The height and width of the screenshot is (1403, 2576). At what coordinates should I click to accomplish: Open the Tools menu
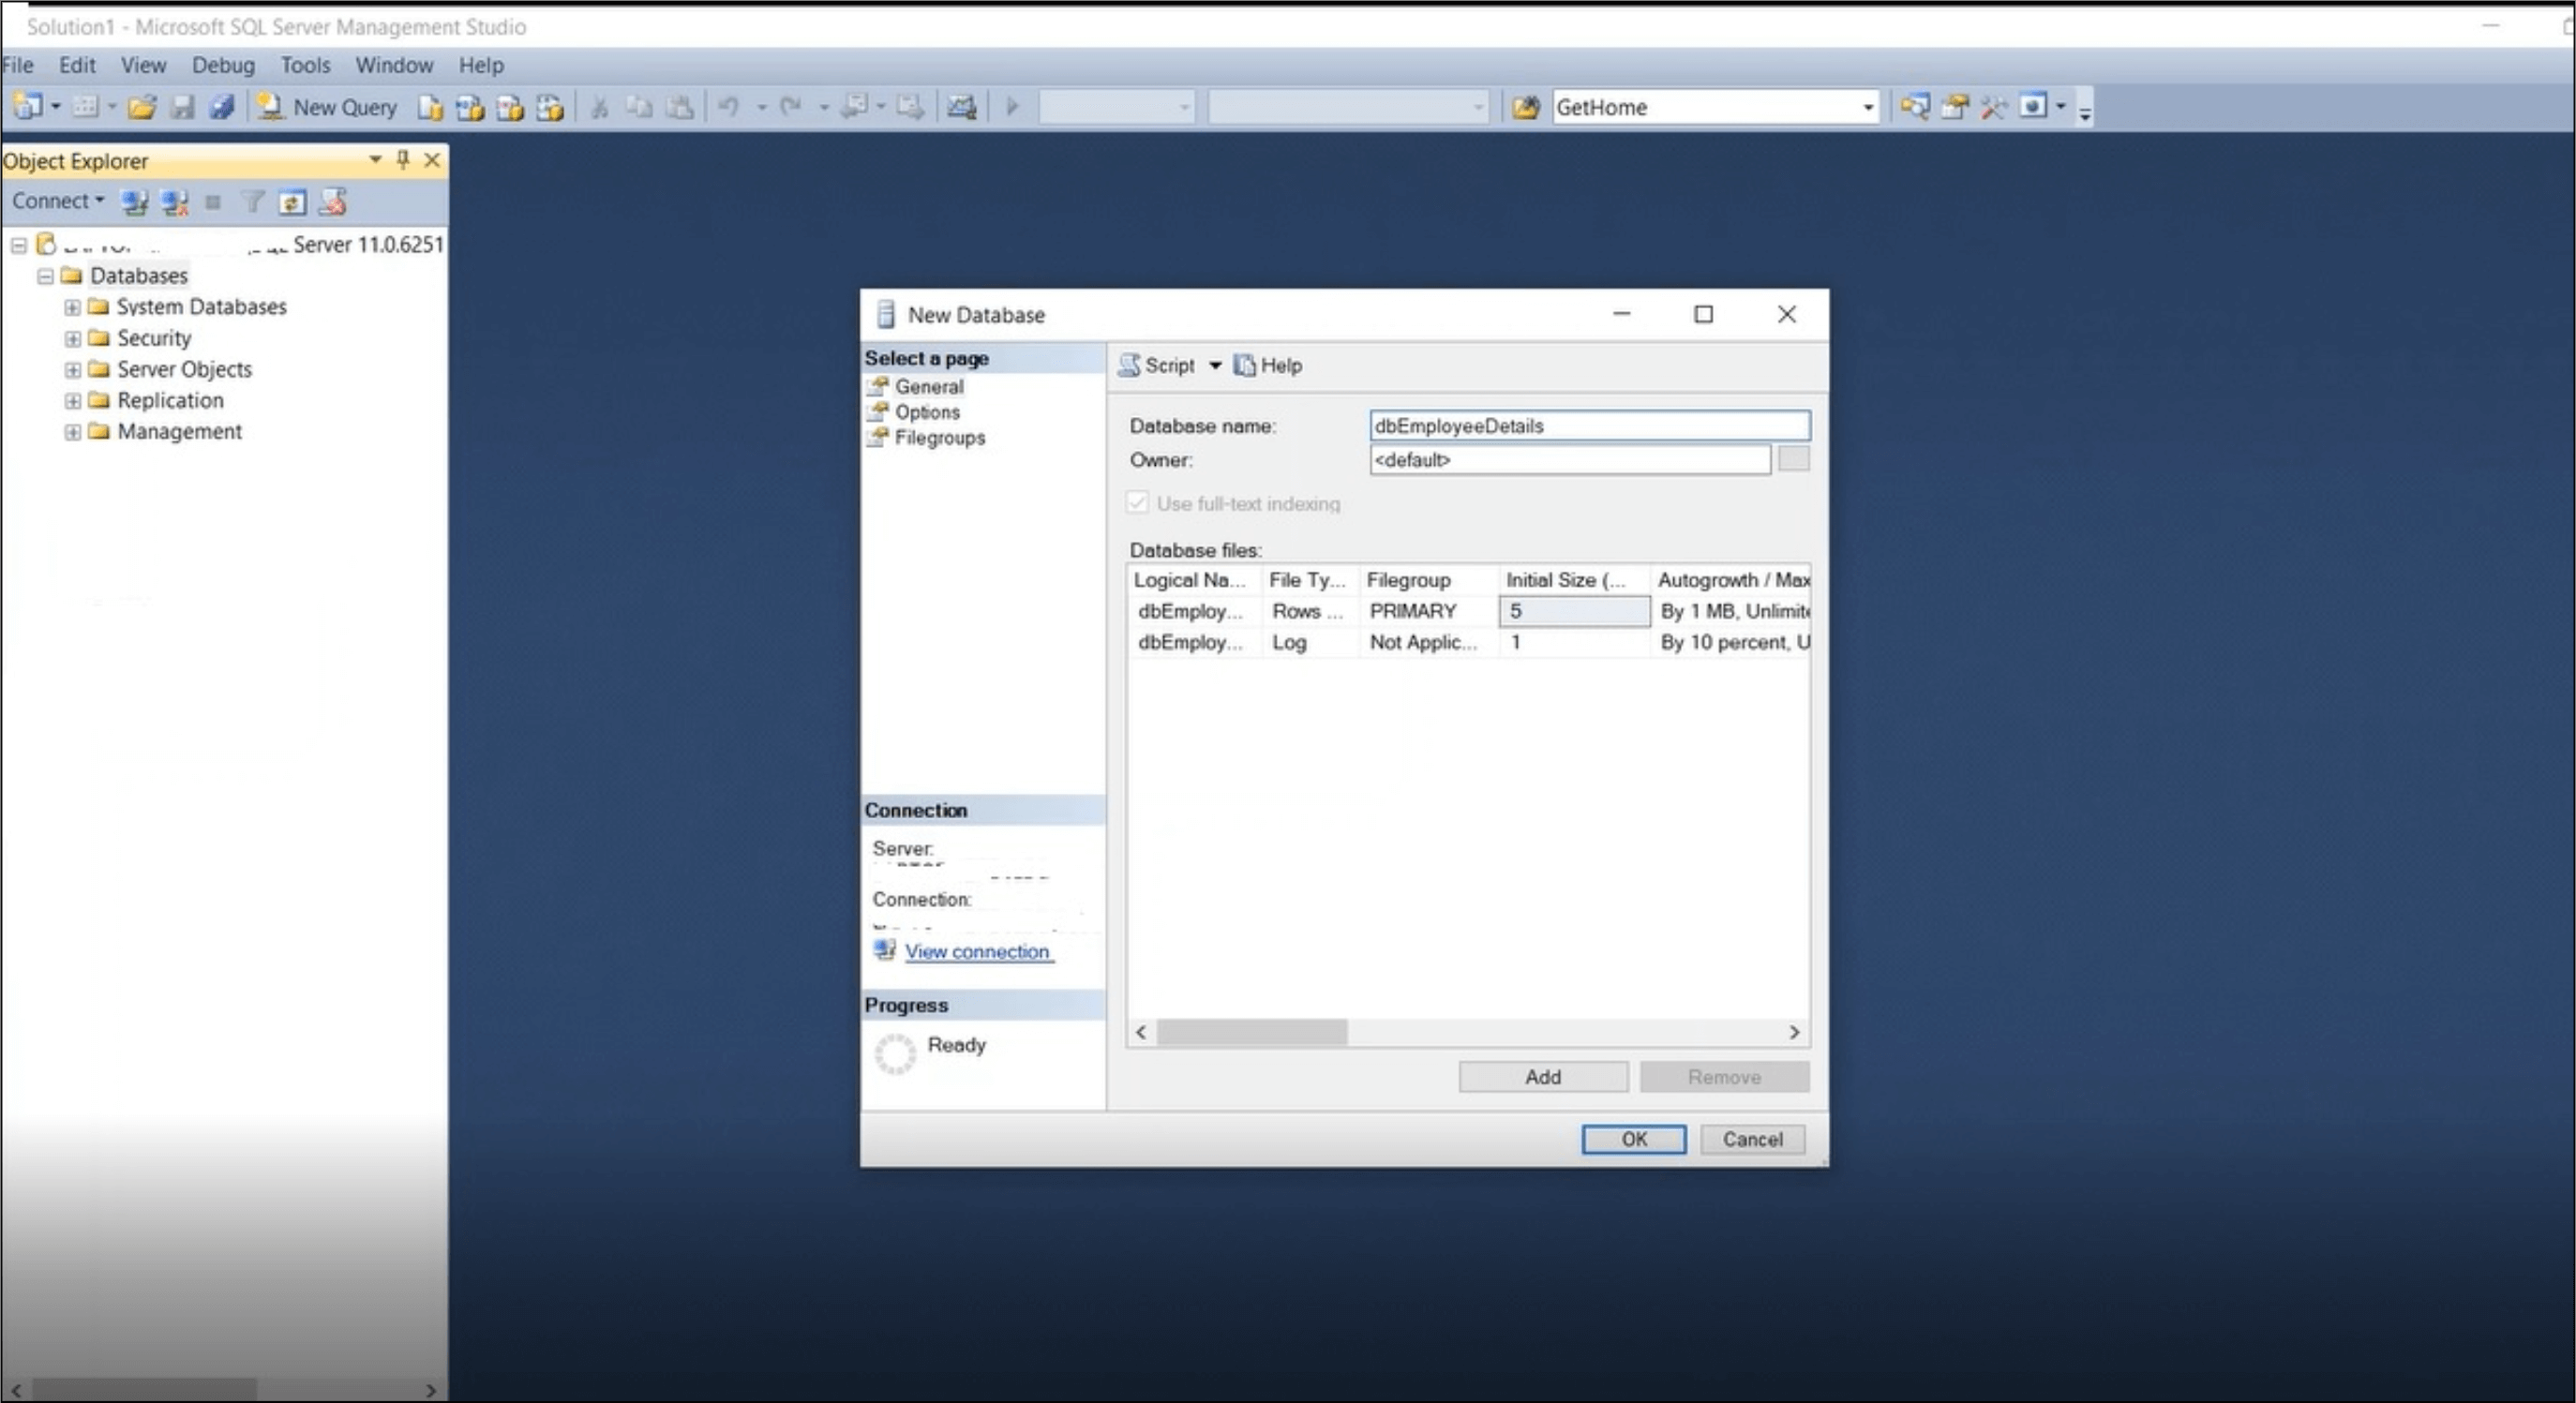(x=305, y=64)
